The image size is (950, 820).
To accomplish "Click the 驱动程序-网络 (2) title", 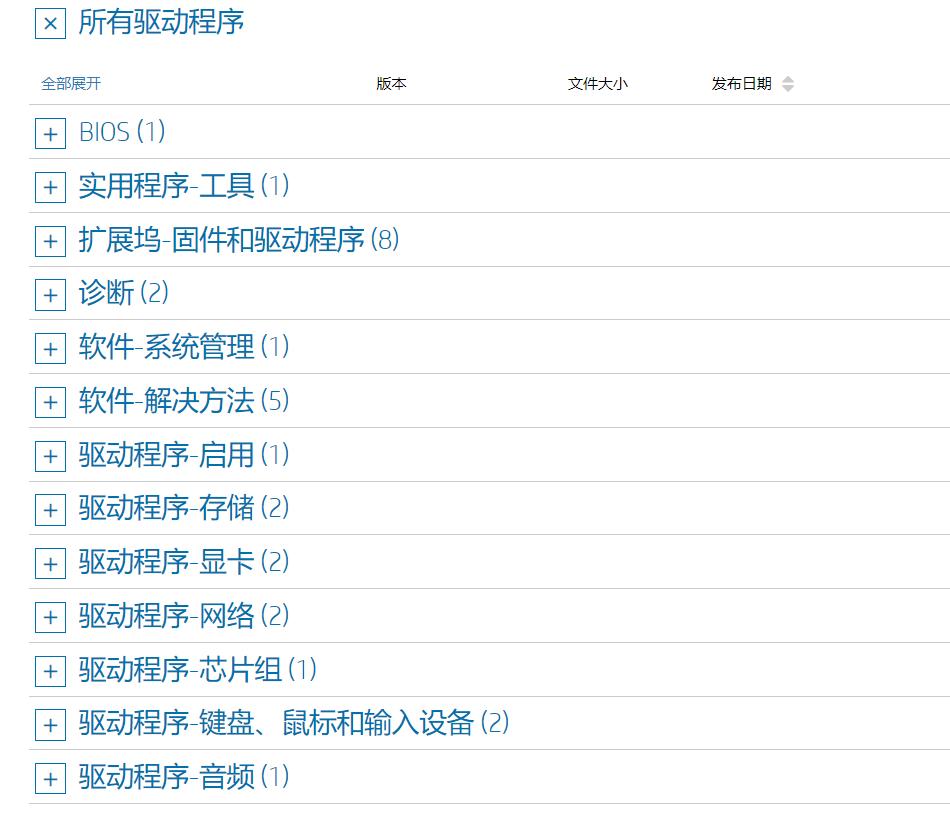I will pyautogui.click(x=184, y=616).
